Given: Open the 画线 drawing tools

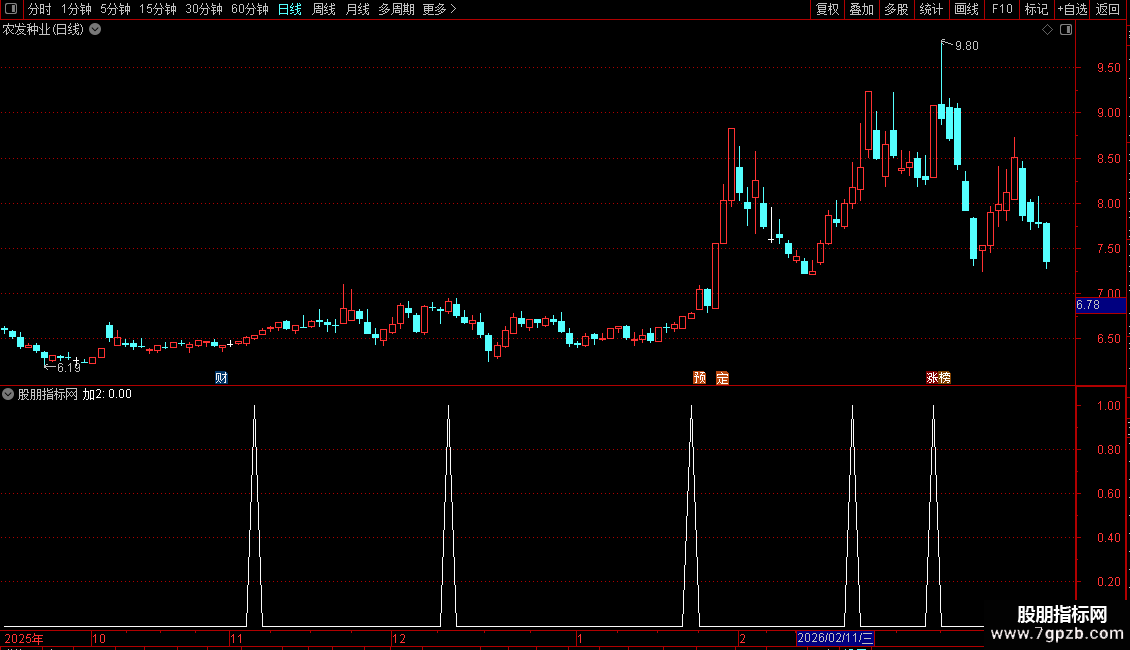Looking at the screenshot, I should (x=966, y=9).
